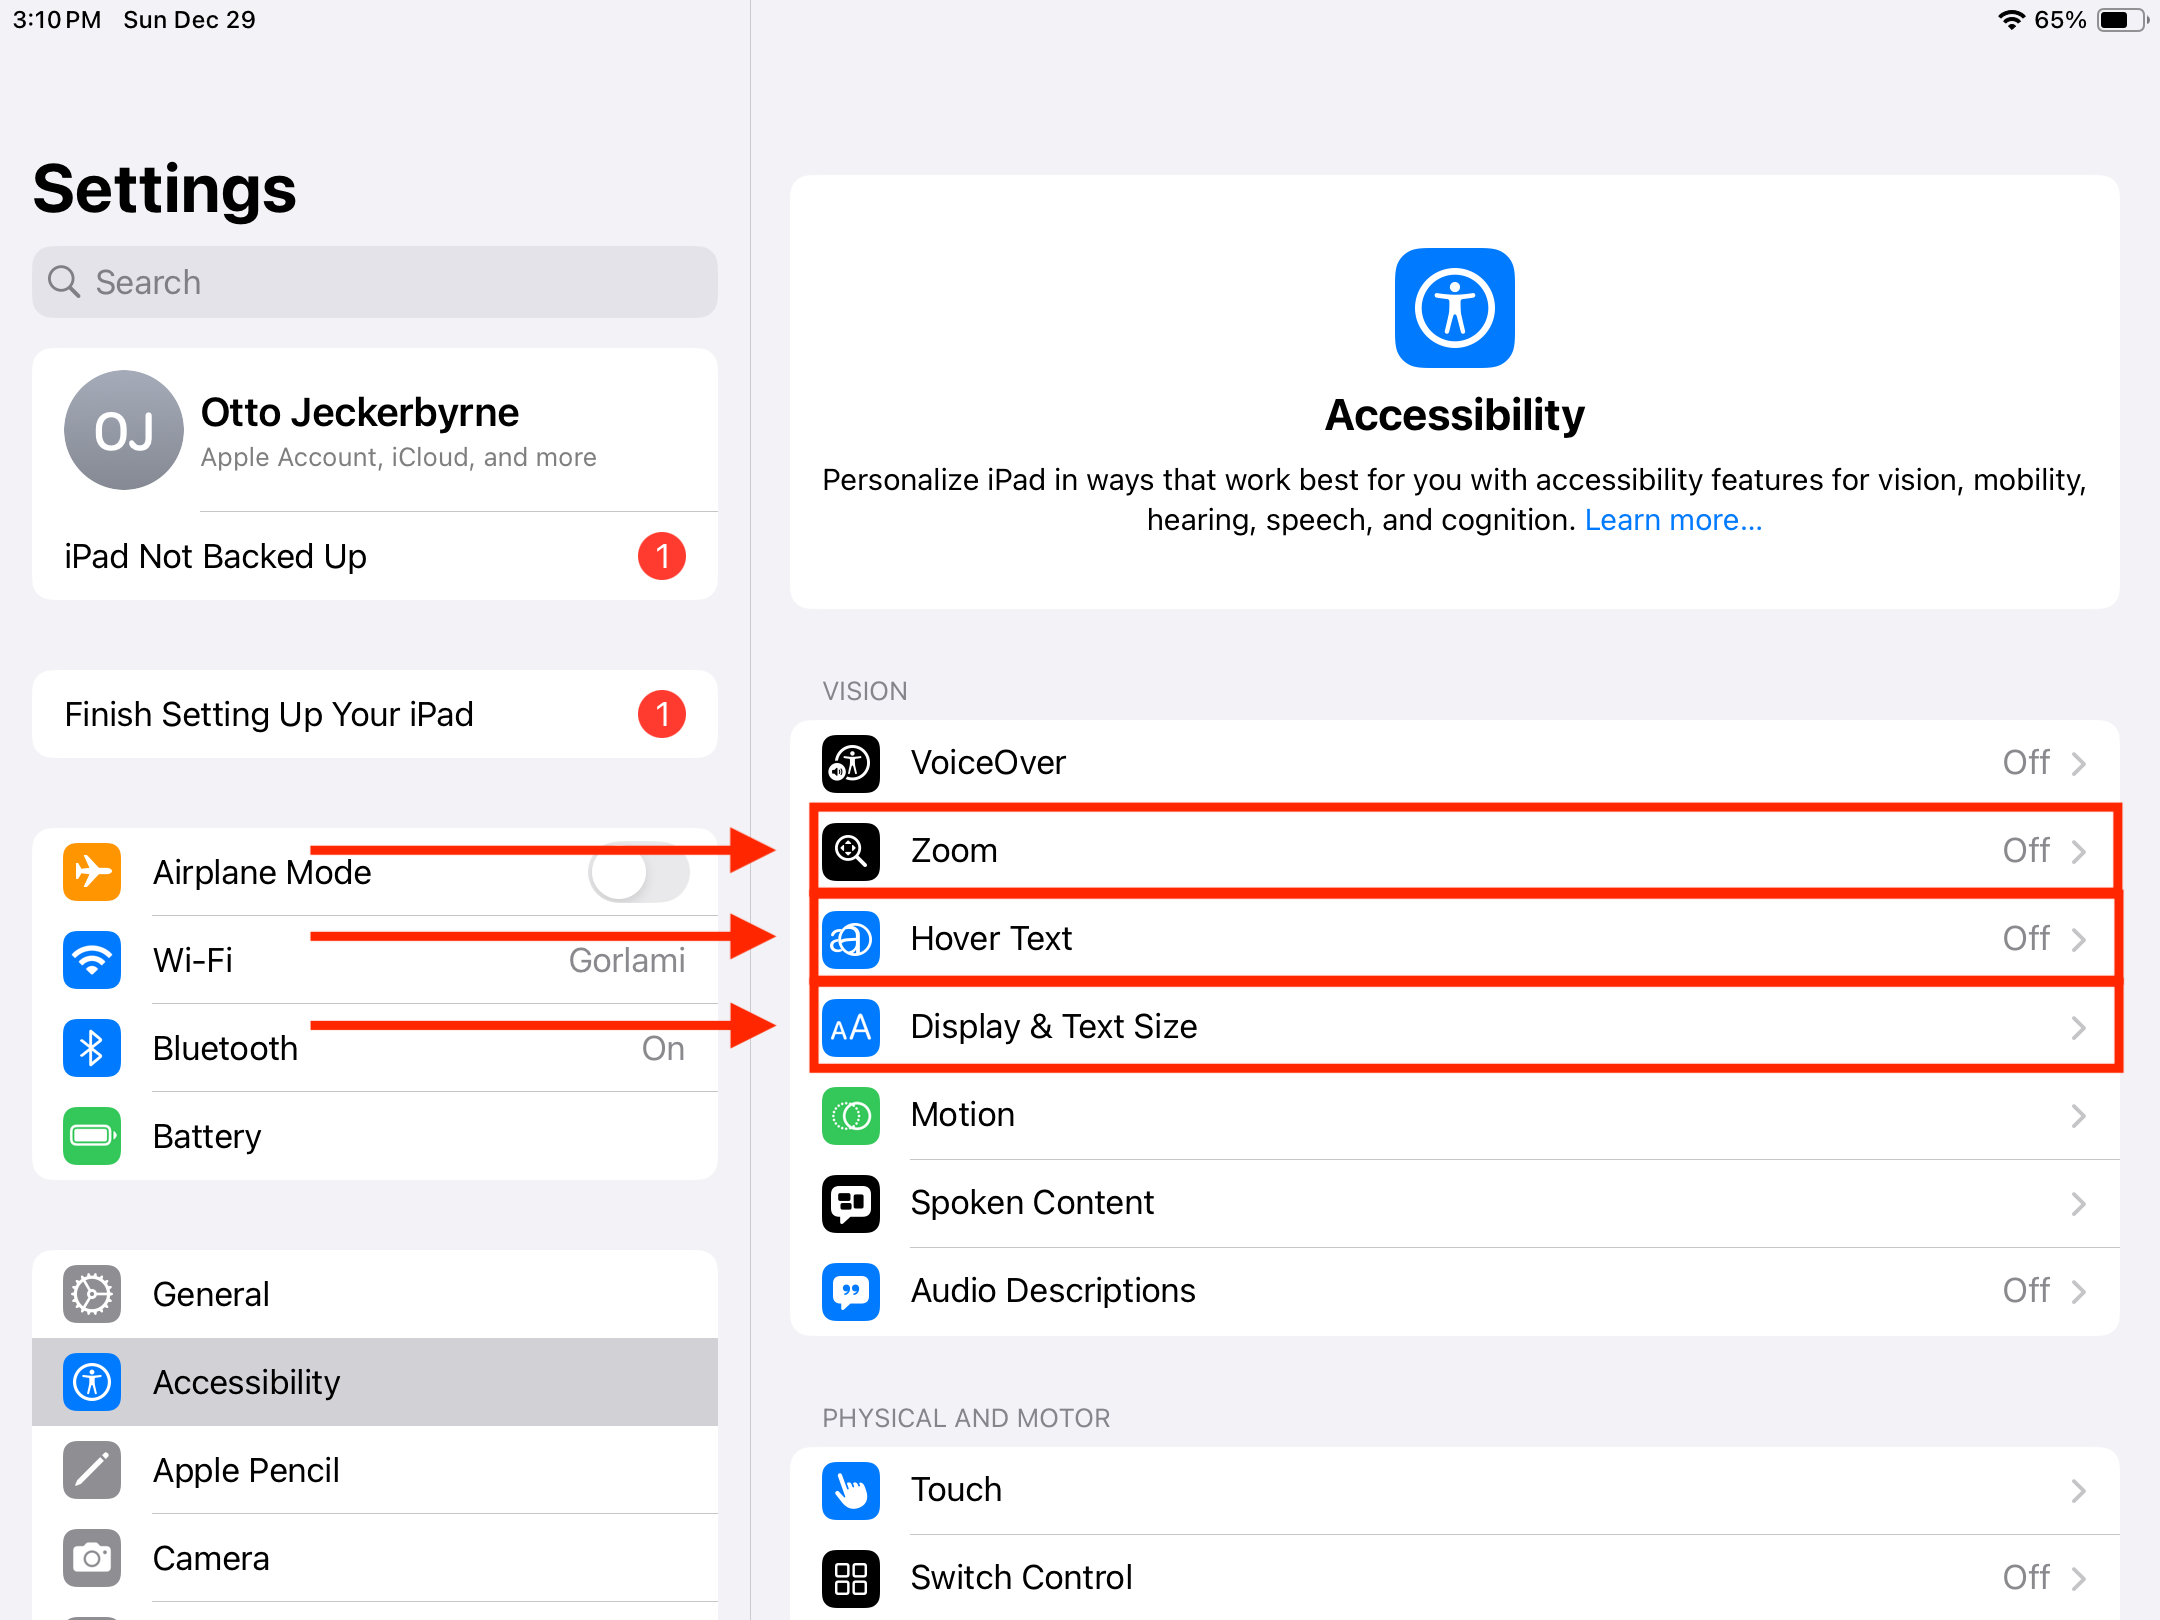The width and height of the screenshot is (2160, 1620).
Task: Tap the General gear icon
Action: (92, 1294)
